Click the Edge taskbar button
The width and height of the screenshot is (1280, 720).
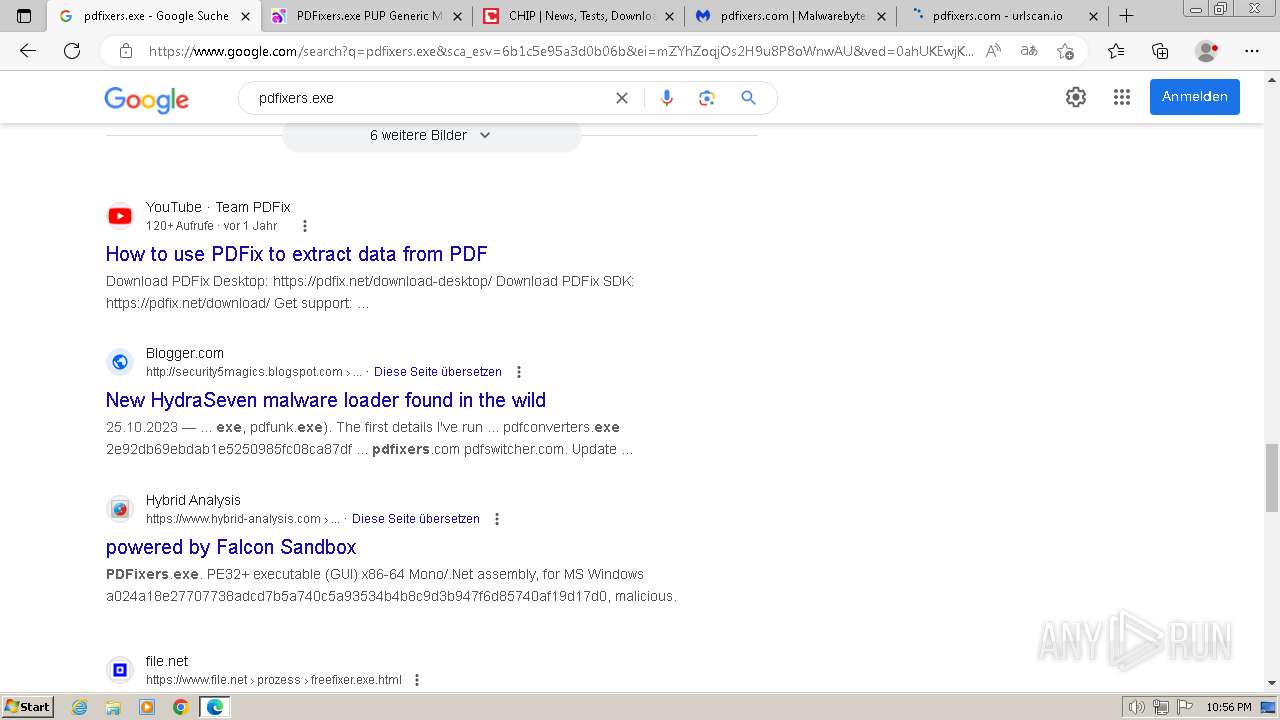coord(214,707)
